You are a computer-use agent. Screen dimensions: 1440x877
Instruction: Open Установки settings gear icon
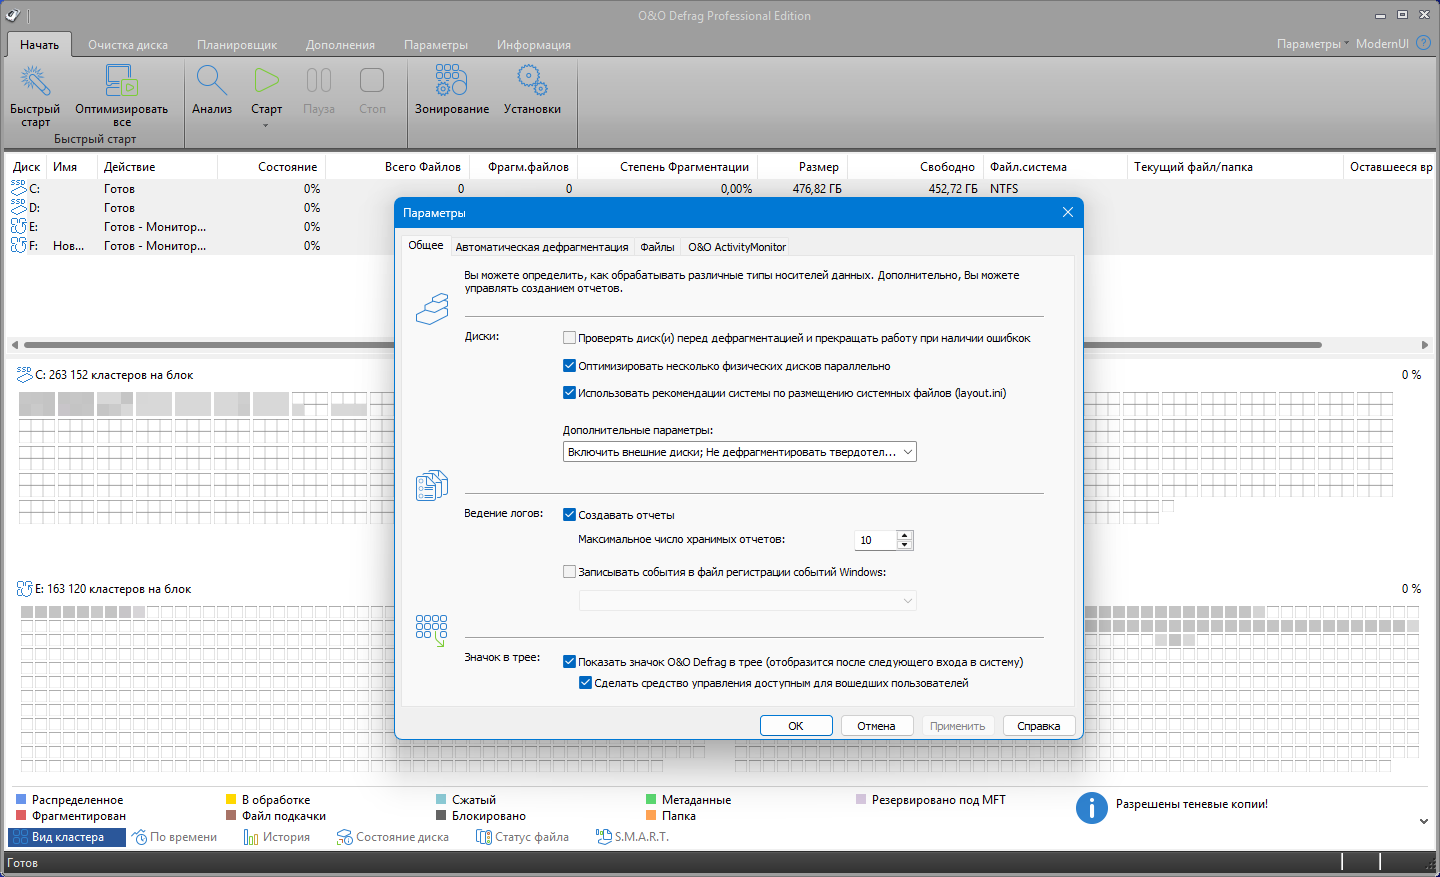[532, 81]
